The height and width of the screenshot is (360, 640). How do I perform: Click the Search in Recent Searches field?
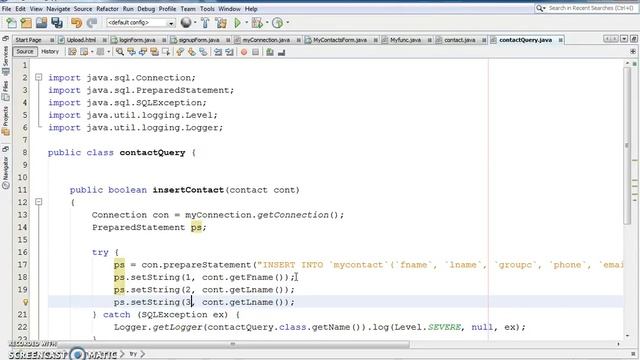[x=591, y=8]
